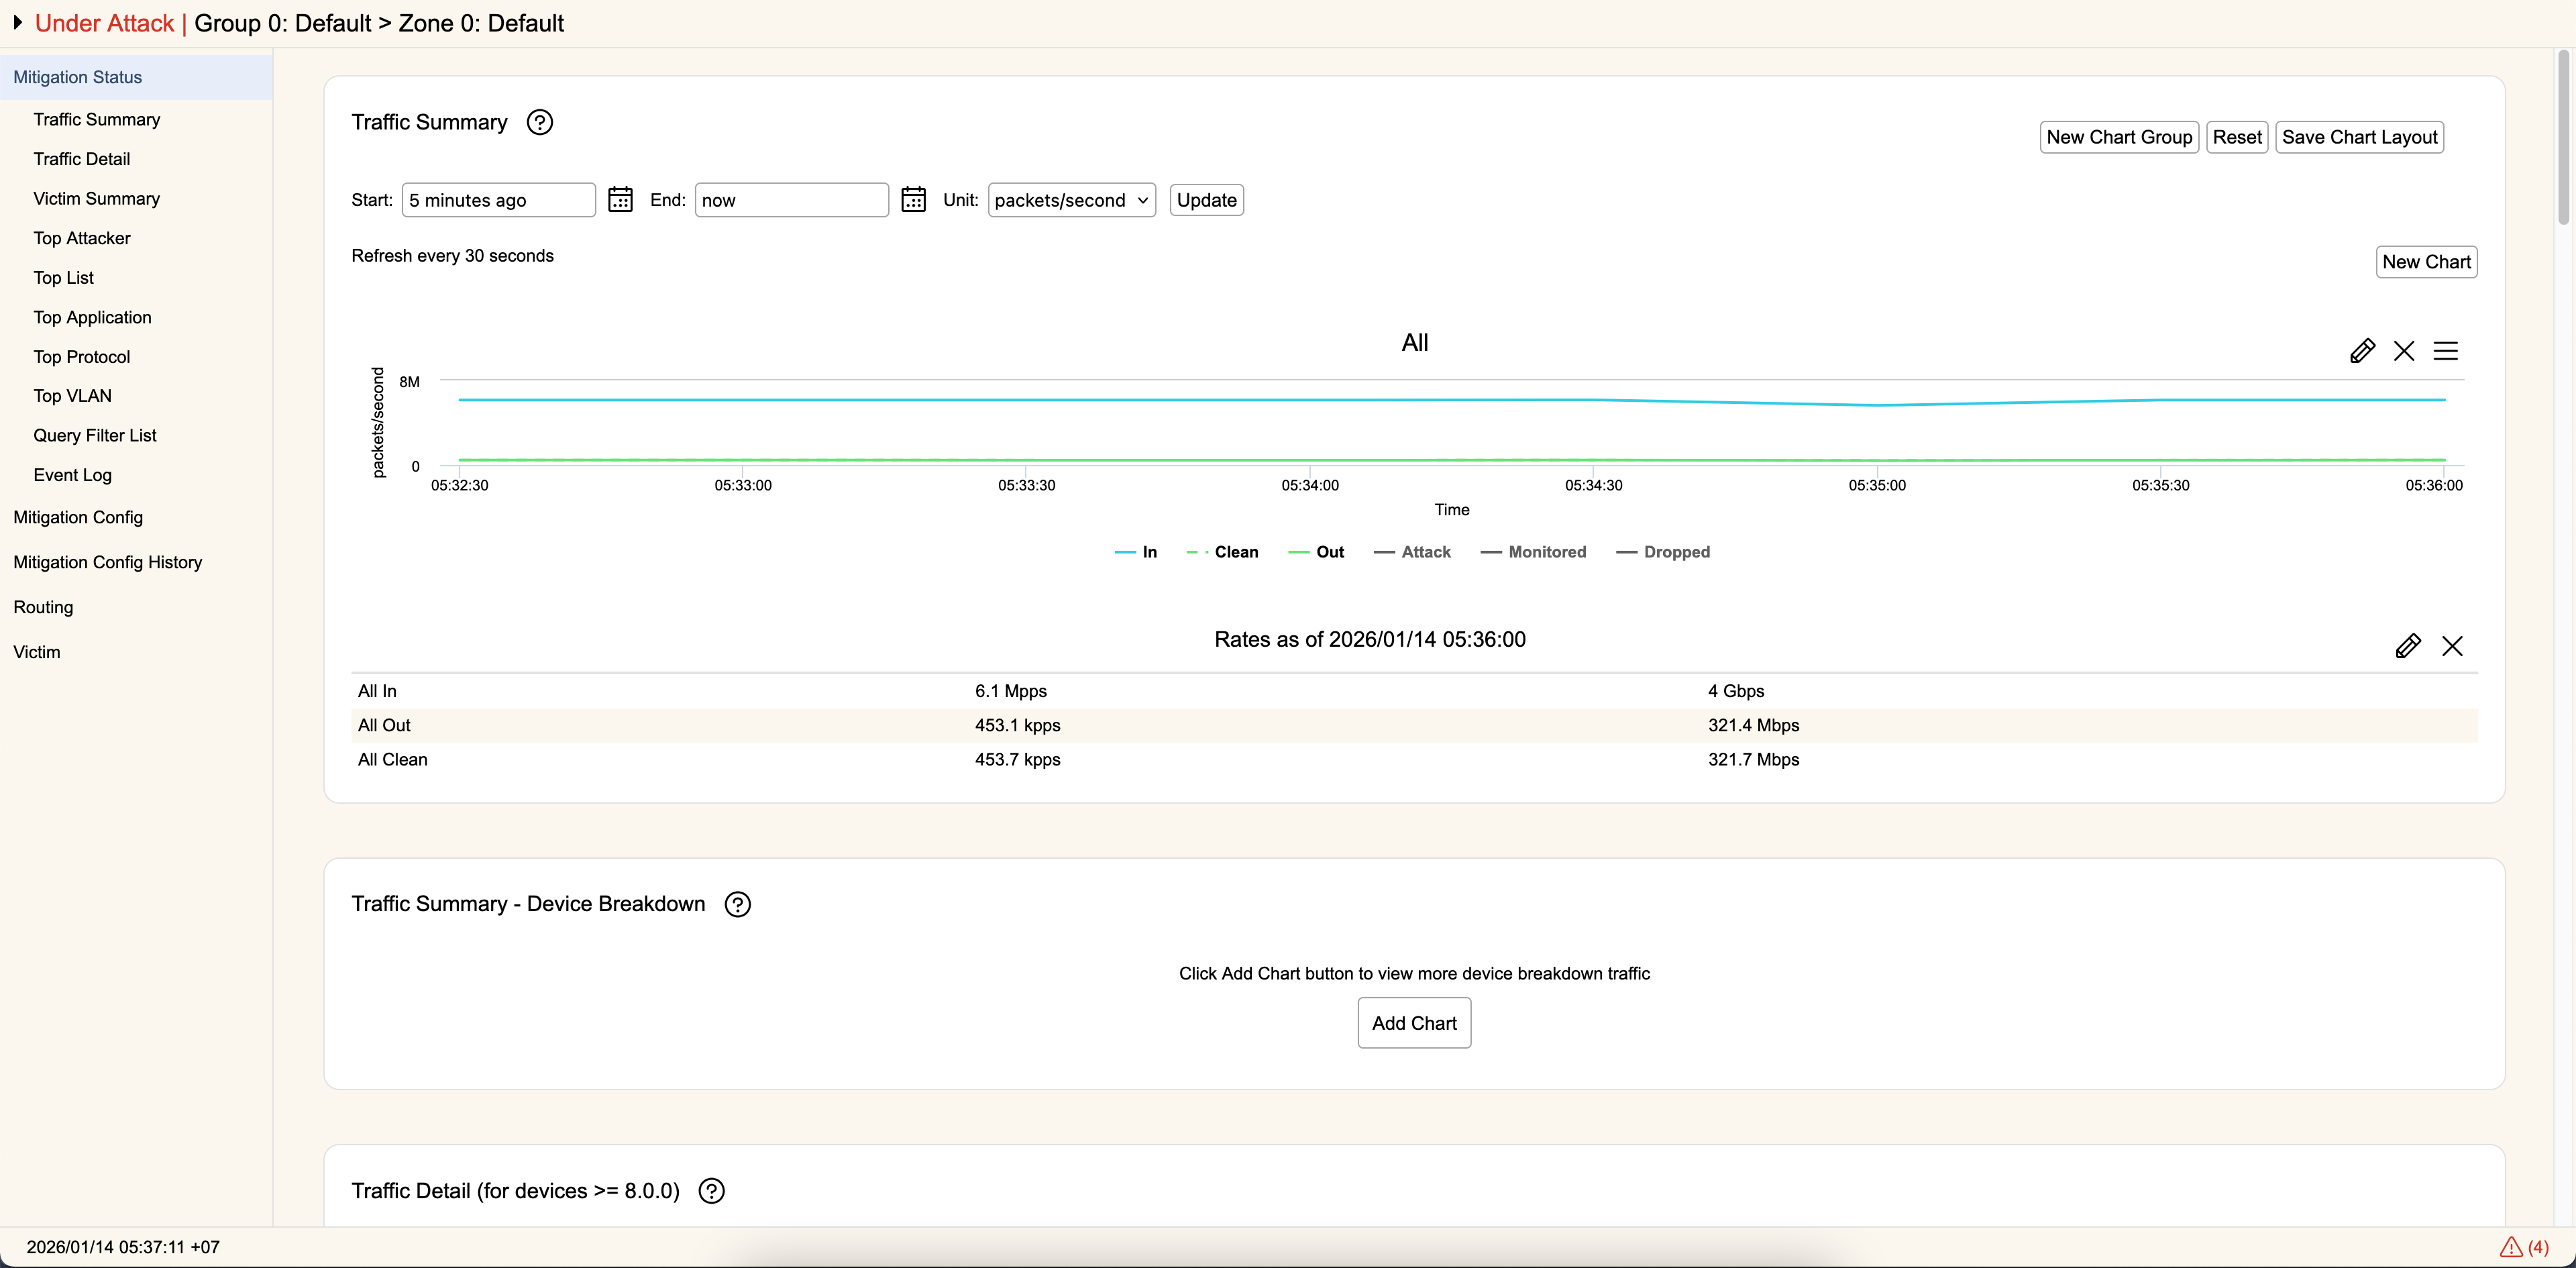Focus the Start time input field
This screenshot has height=1268, width=2576.
point(499,200)
